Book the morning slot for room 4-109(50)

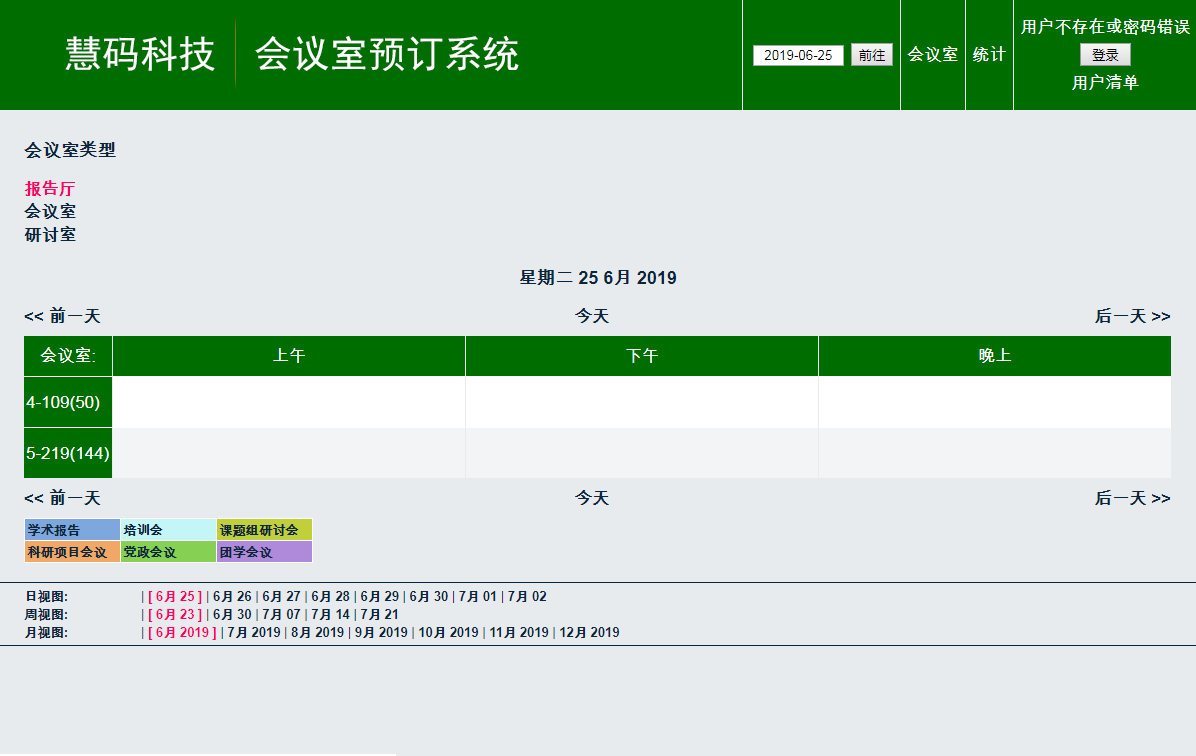point(289,402)
